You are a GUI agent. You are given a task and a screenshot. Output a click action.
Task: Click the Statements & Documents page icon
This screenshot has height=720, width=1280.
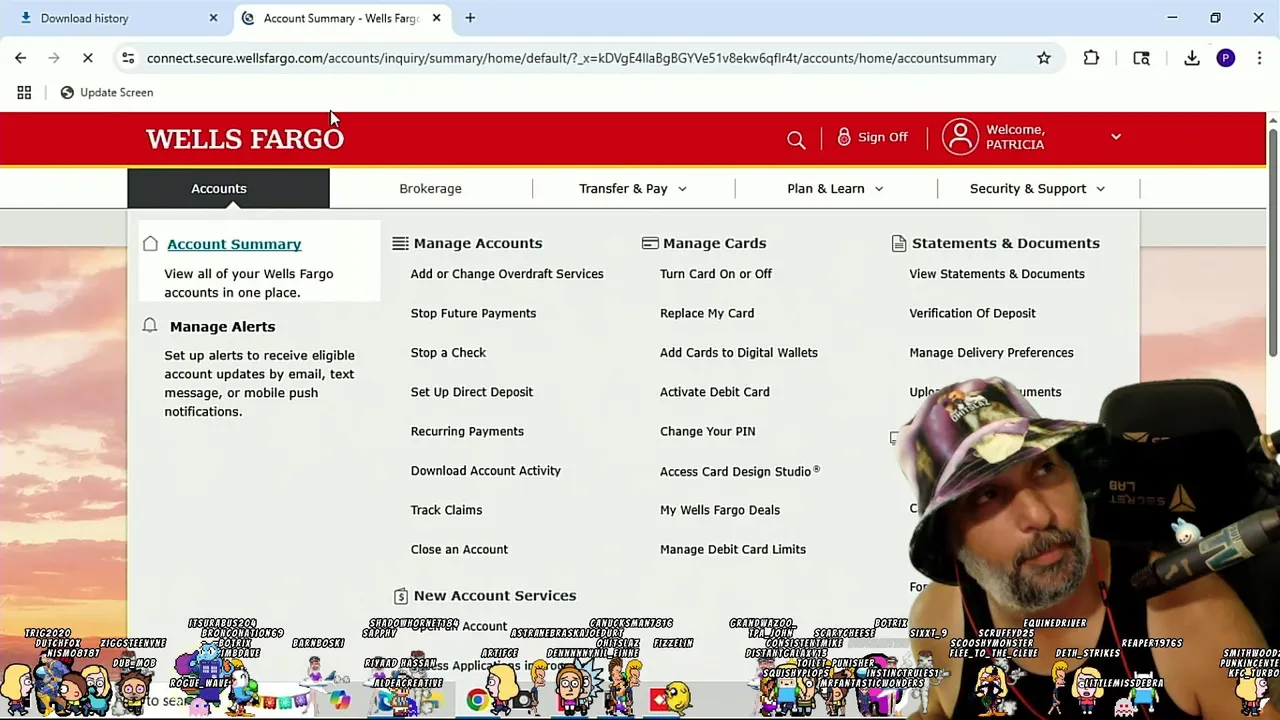pyautogui.click(x=899, y=243)
